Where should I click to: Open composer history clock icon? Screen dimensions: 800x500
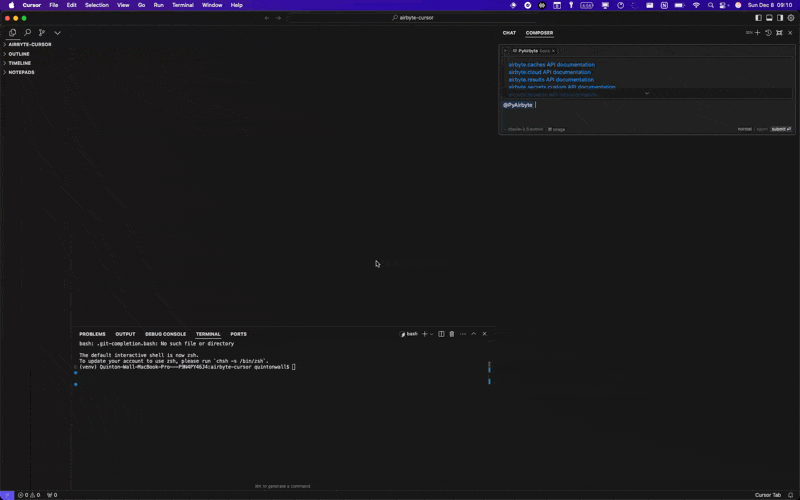click(x=768, y=33)
